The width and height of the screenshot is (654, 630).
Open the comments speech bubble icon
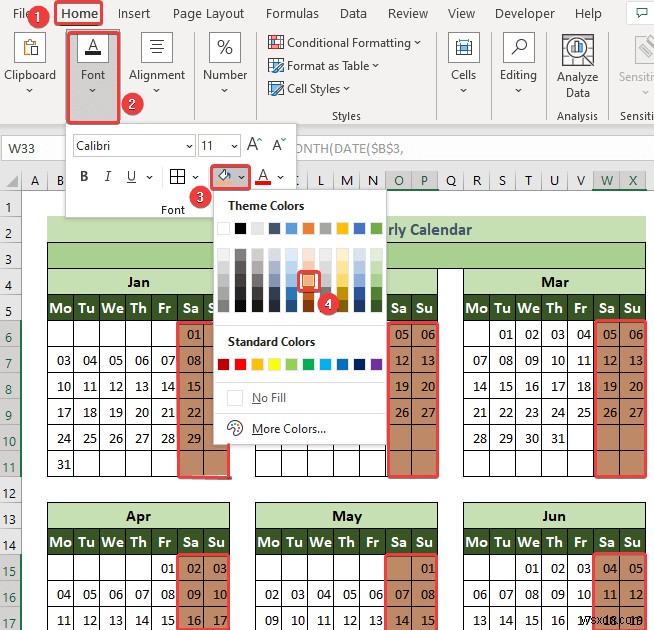pos(641,13)
